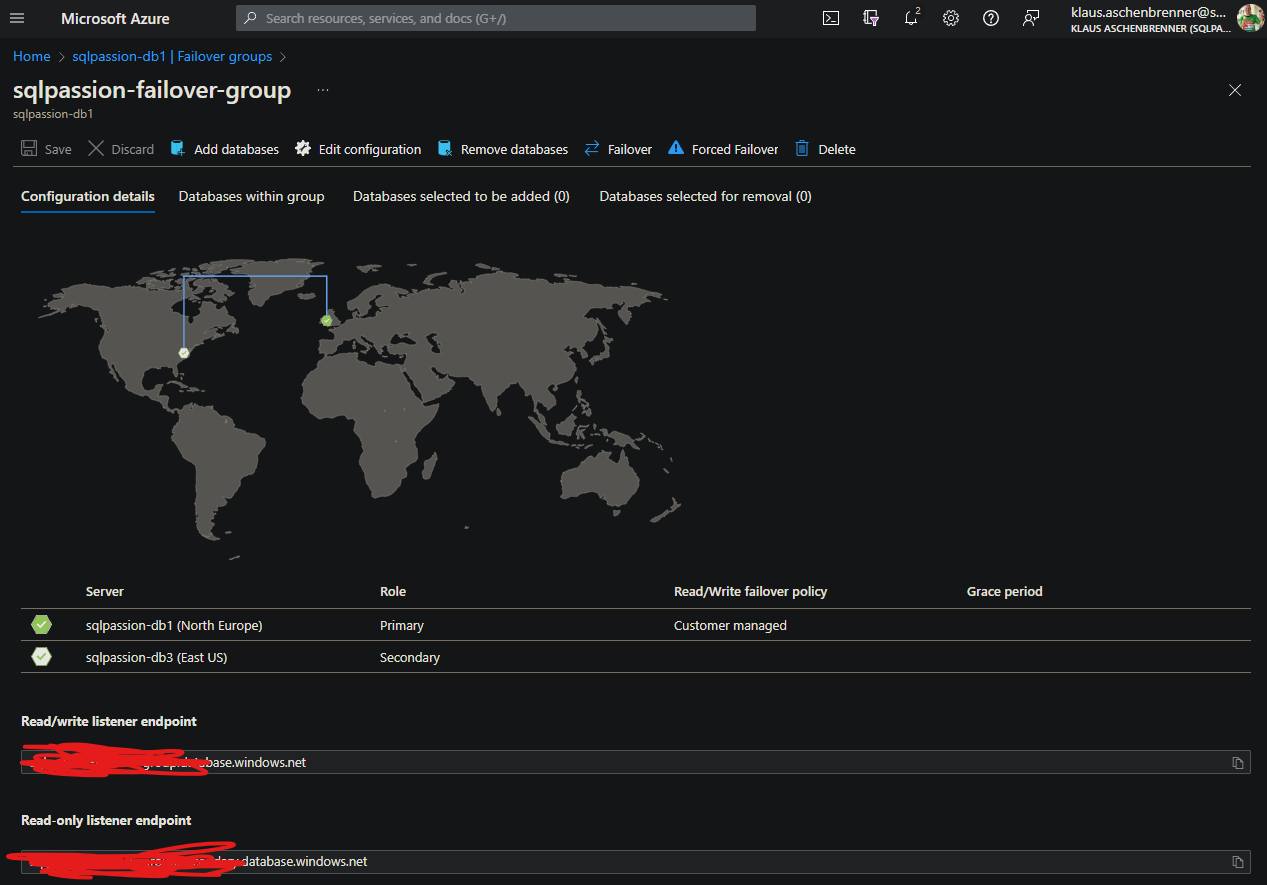Go to the Home breadcrumb
Screen dimensions: 1267x885
(32, 57)
